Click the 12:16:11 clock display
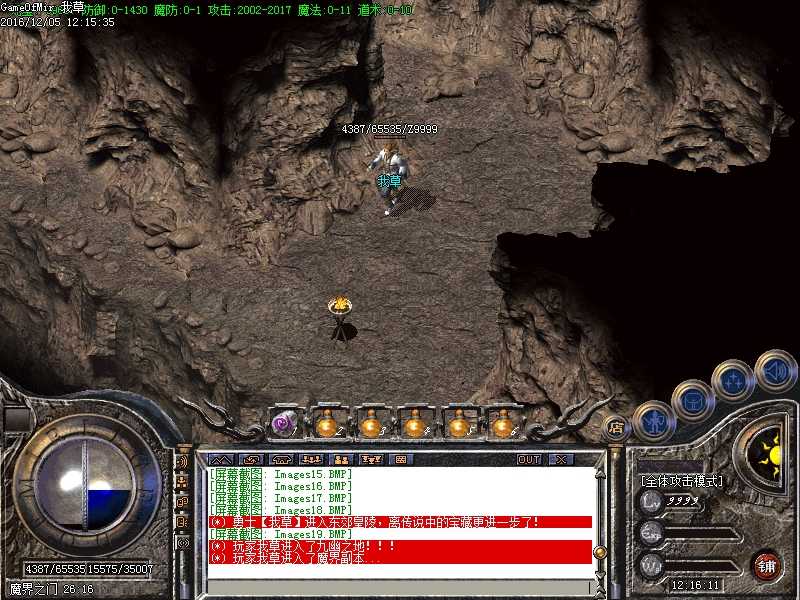The height and width of the screenshot is (600, 800). click(x=695, y=585)
